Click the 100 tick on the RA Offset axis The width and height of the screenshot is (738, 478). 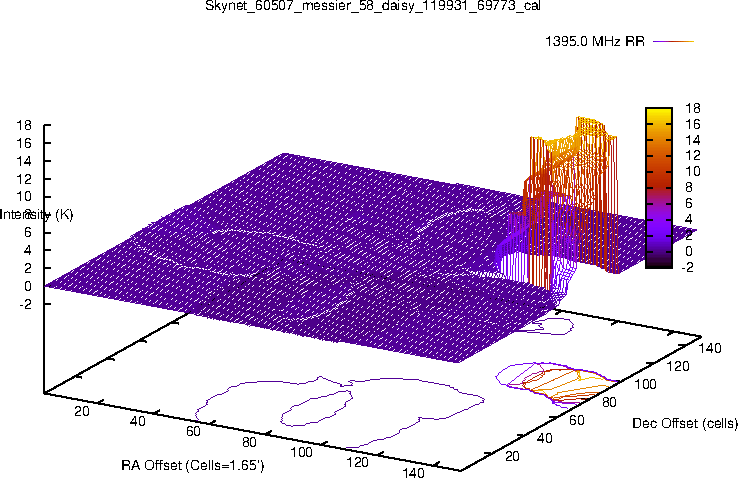click(x=302, y=452)
